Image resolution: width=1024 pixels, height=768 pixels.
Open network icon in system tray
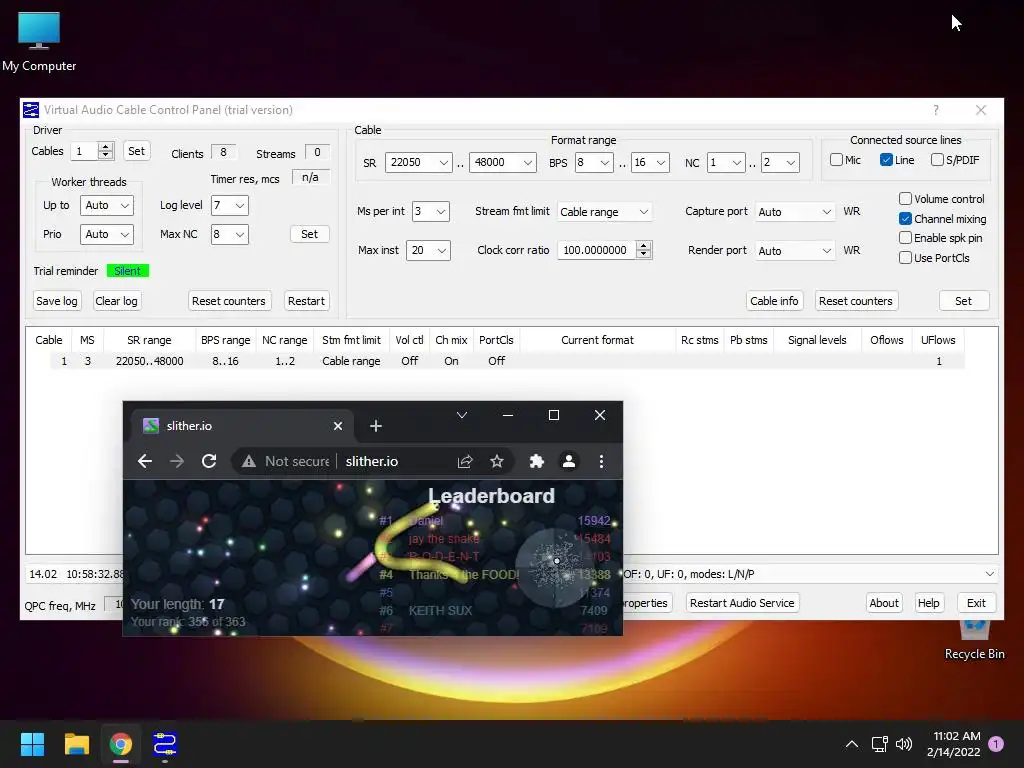[x=879, y=744]
